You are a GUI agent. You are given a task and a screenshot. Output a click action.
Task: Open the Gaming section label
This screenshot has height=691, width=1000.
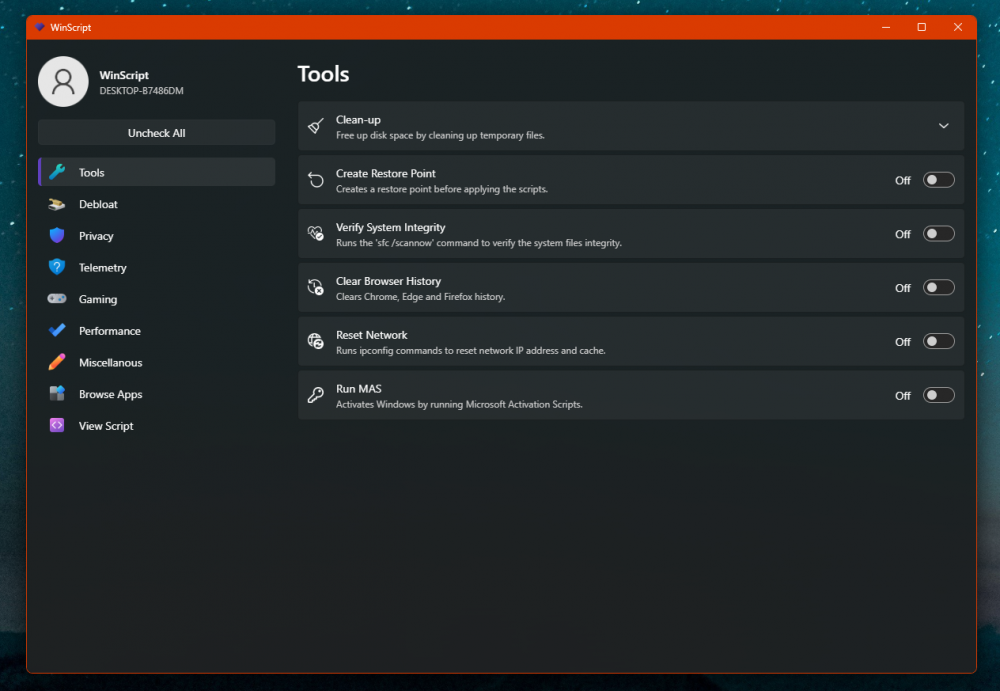click(x=98, y=300)
